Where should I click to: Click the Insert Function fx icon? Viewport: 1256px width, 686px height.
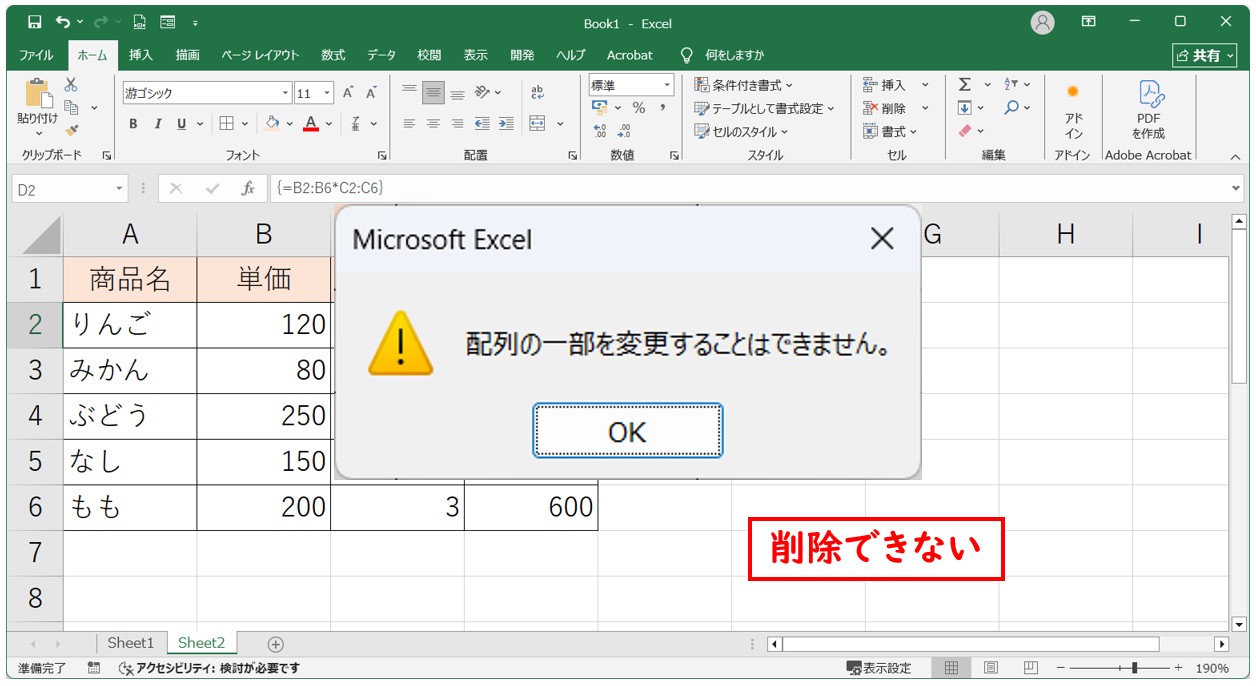click(248, 188)
